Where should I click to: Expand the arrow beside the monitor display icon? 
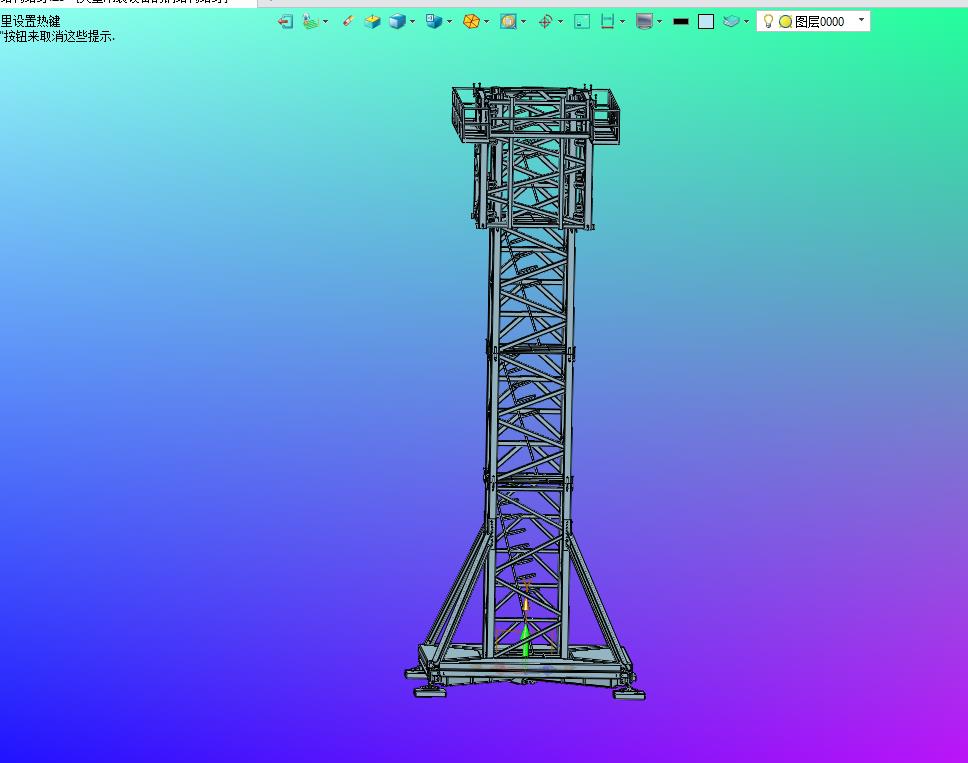coord(659,21)
